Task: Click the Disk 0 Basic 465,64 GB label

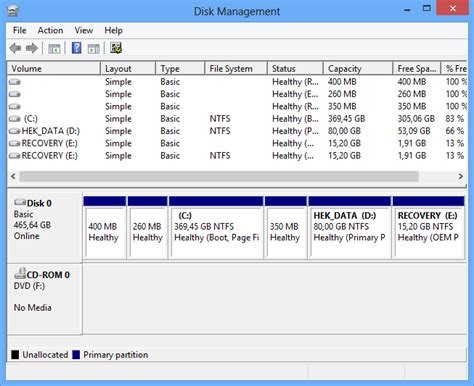Action: click(44, 228)
